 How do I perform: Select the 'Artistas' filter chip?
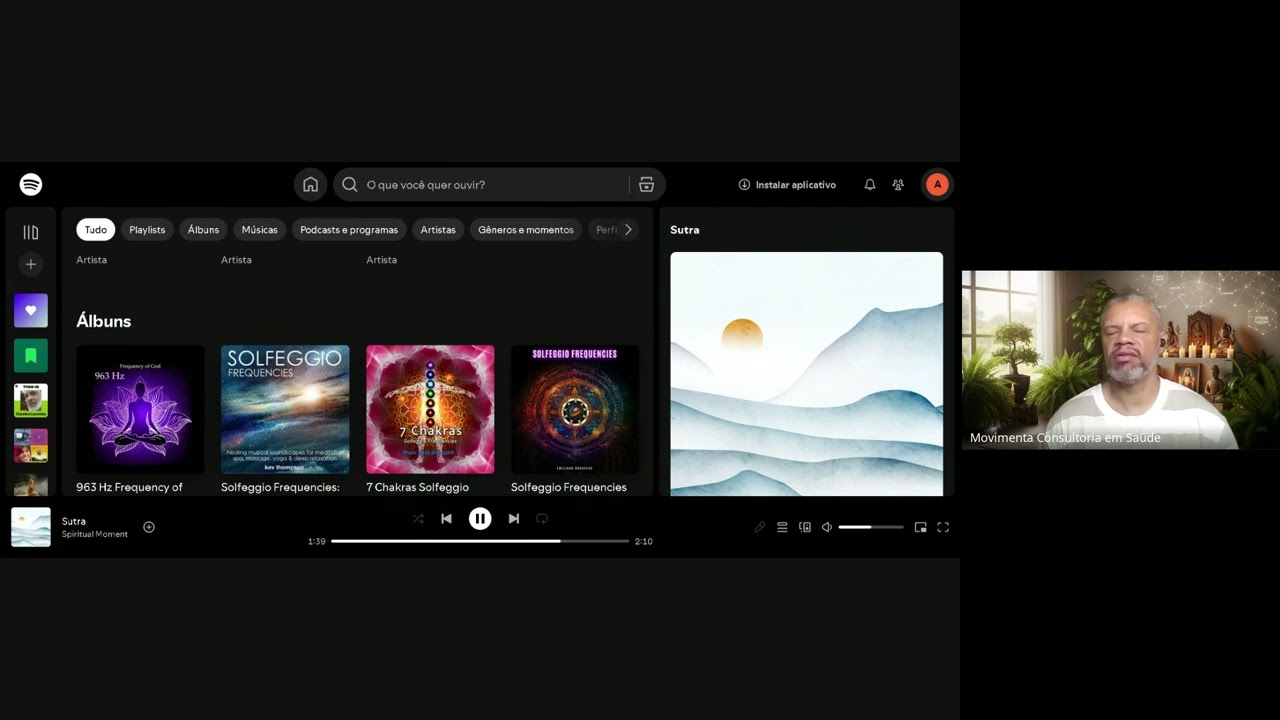(438, 230)
